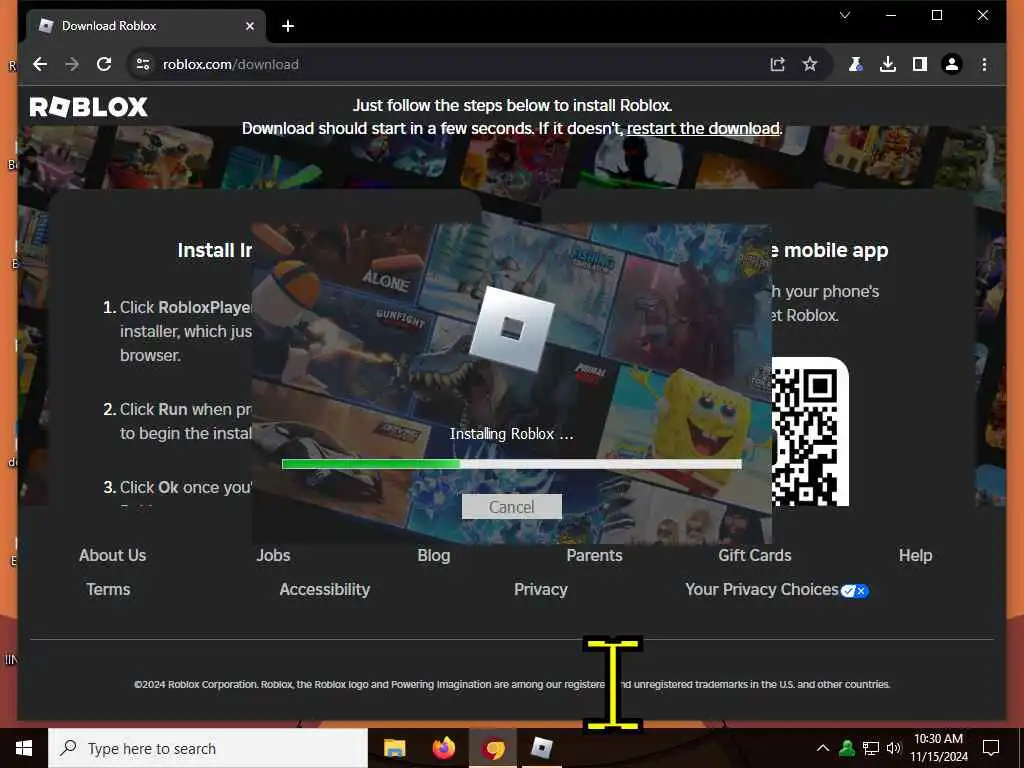Screen dimensions: 1024x768
Task: Click the Installing Roblox progress bar
Action: (x=511, y=464)
